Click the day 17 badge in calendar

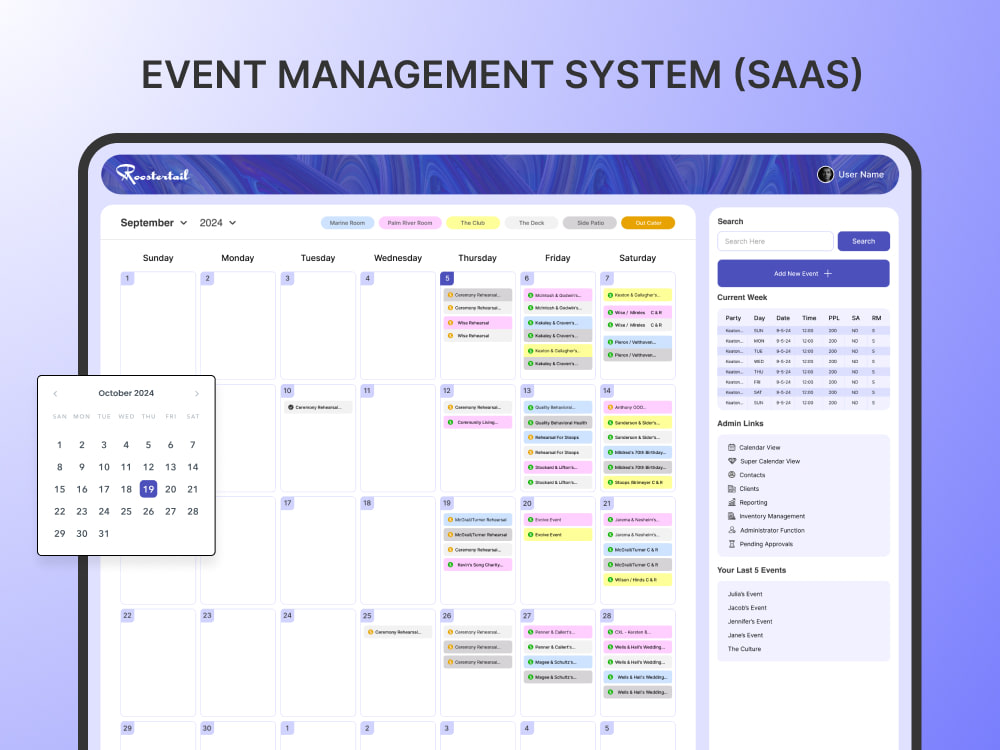(x=288, y=503)
